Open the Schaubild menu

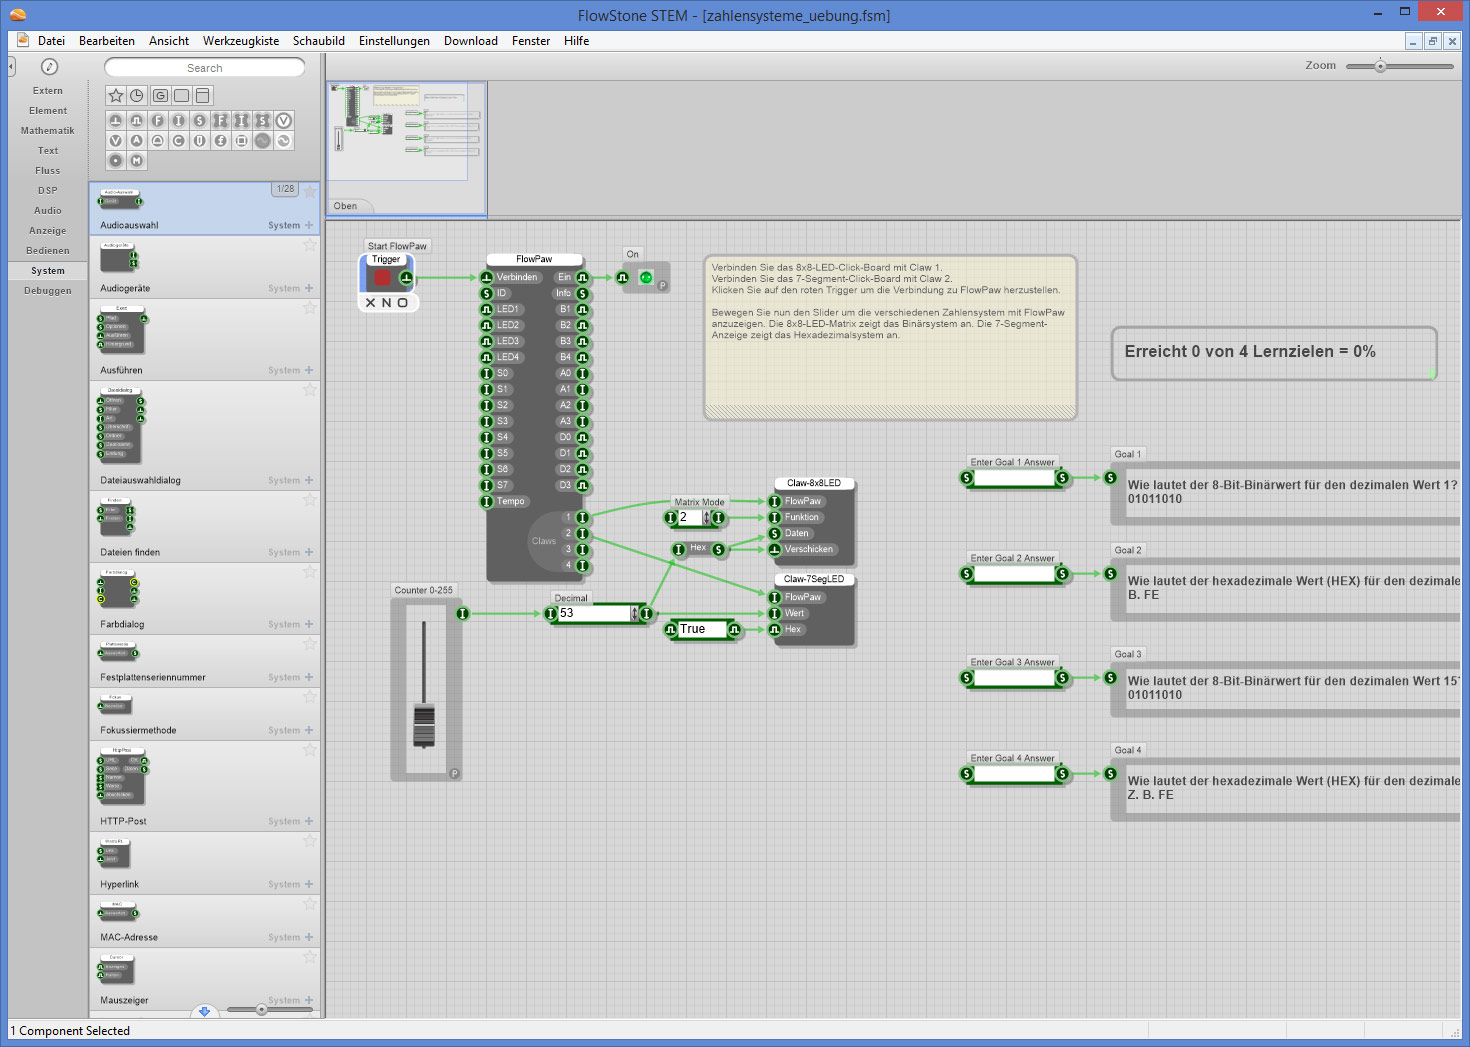coord(319,41)
